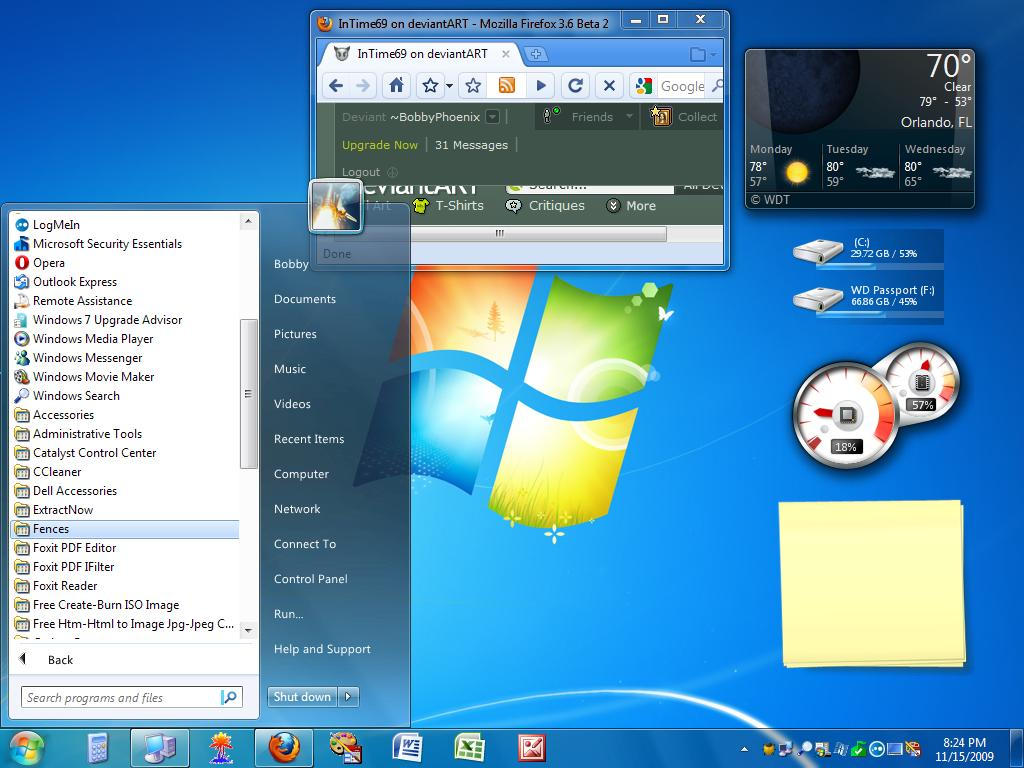1024x768 pixels.
Task: Open the Run... dialog entry
Action: tap(289, 614)
